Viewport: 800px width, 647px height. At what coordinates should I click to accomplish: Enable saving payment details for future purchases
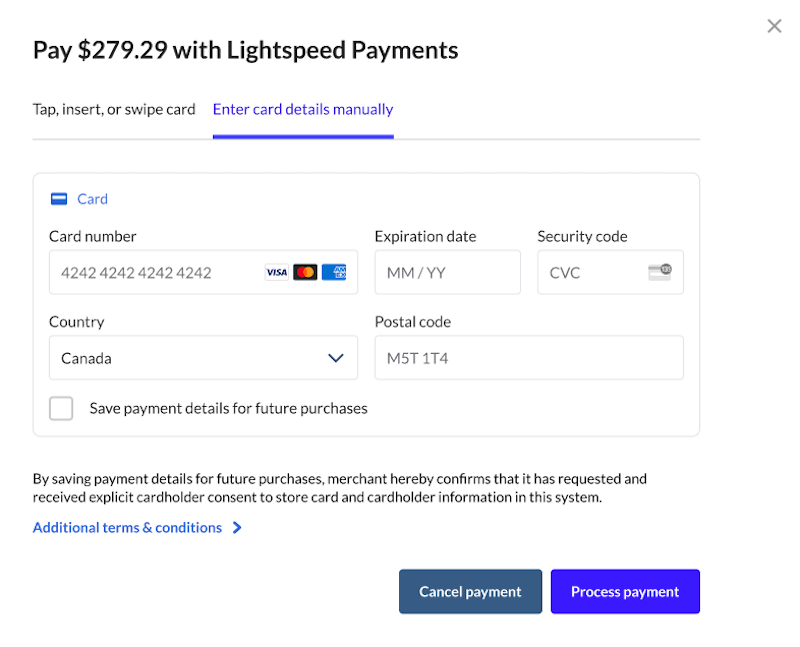(61, 408)
